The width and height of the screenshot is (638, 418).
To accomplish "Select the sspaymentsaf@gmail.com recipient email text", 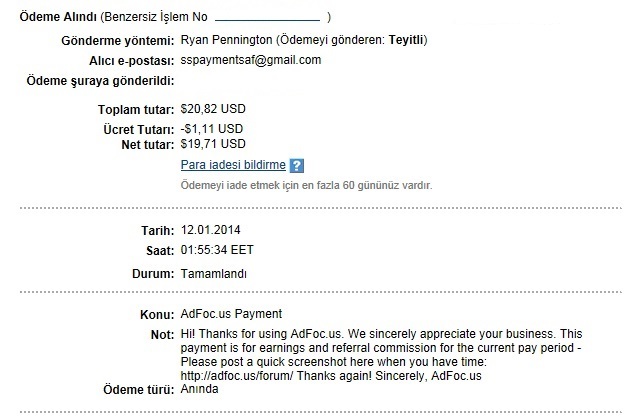I will (251, 60).
